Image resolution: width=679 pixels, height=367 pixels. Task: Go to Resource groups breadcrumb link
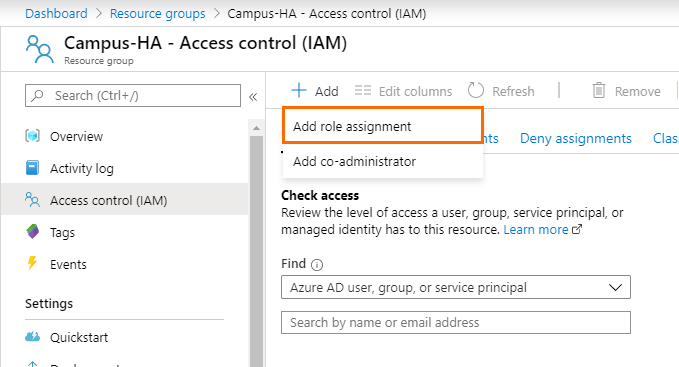(158, 13)
